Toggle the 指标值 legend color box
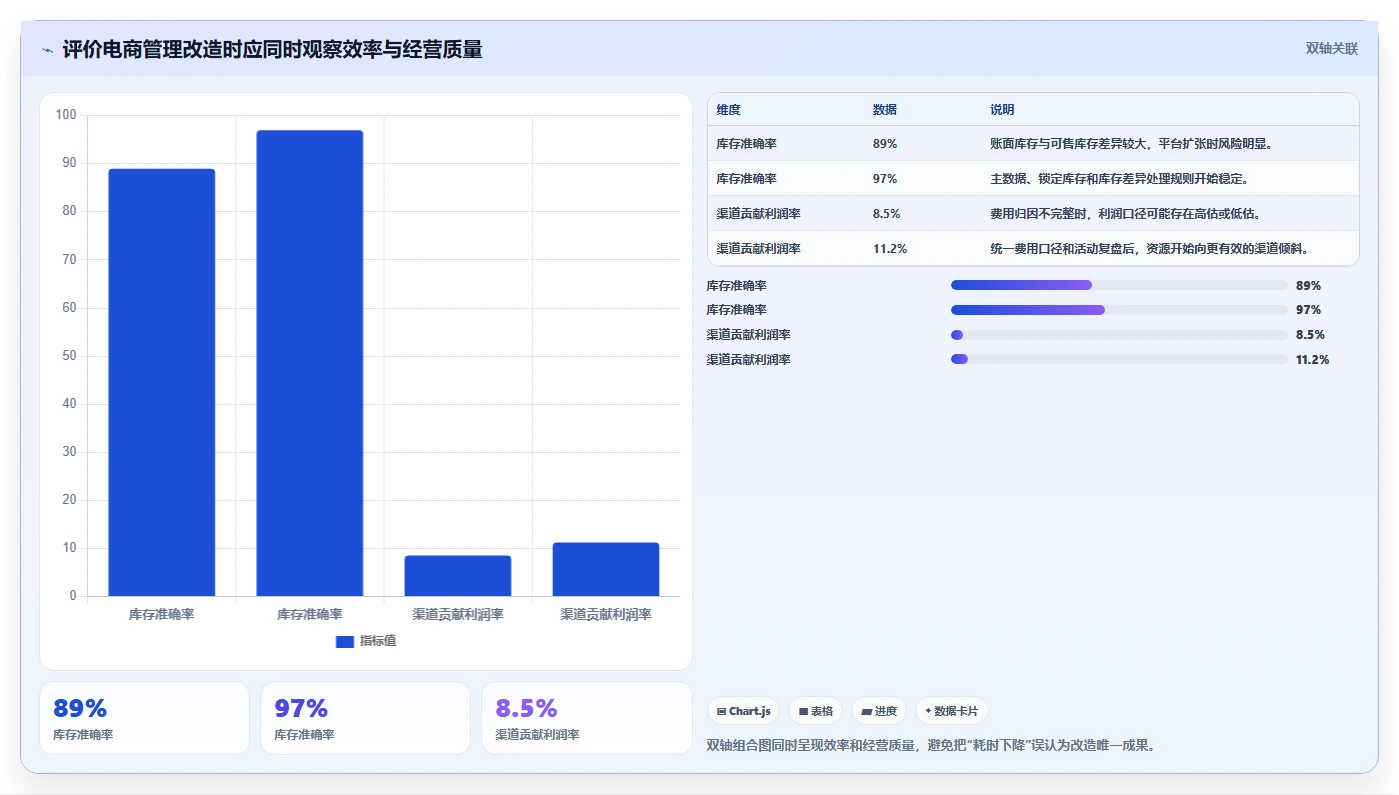Image resolution: width=1399 pixels, height=795 pixels. (345, 642)
